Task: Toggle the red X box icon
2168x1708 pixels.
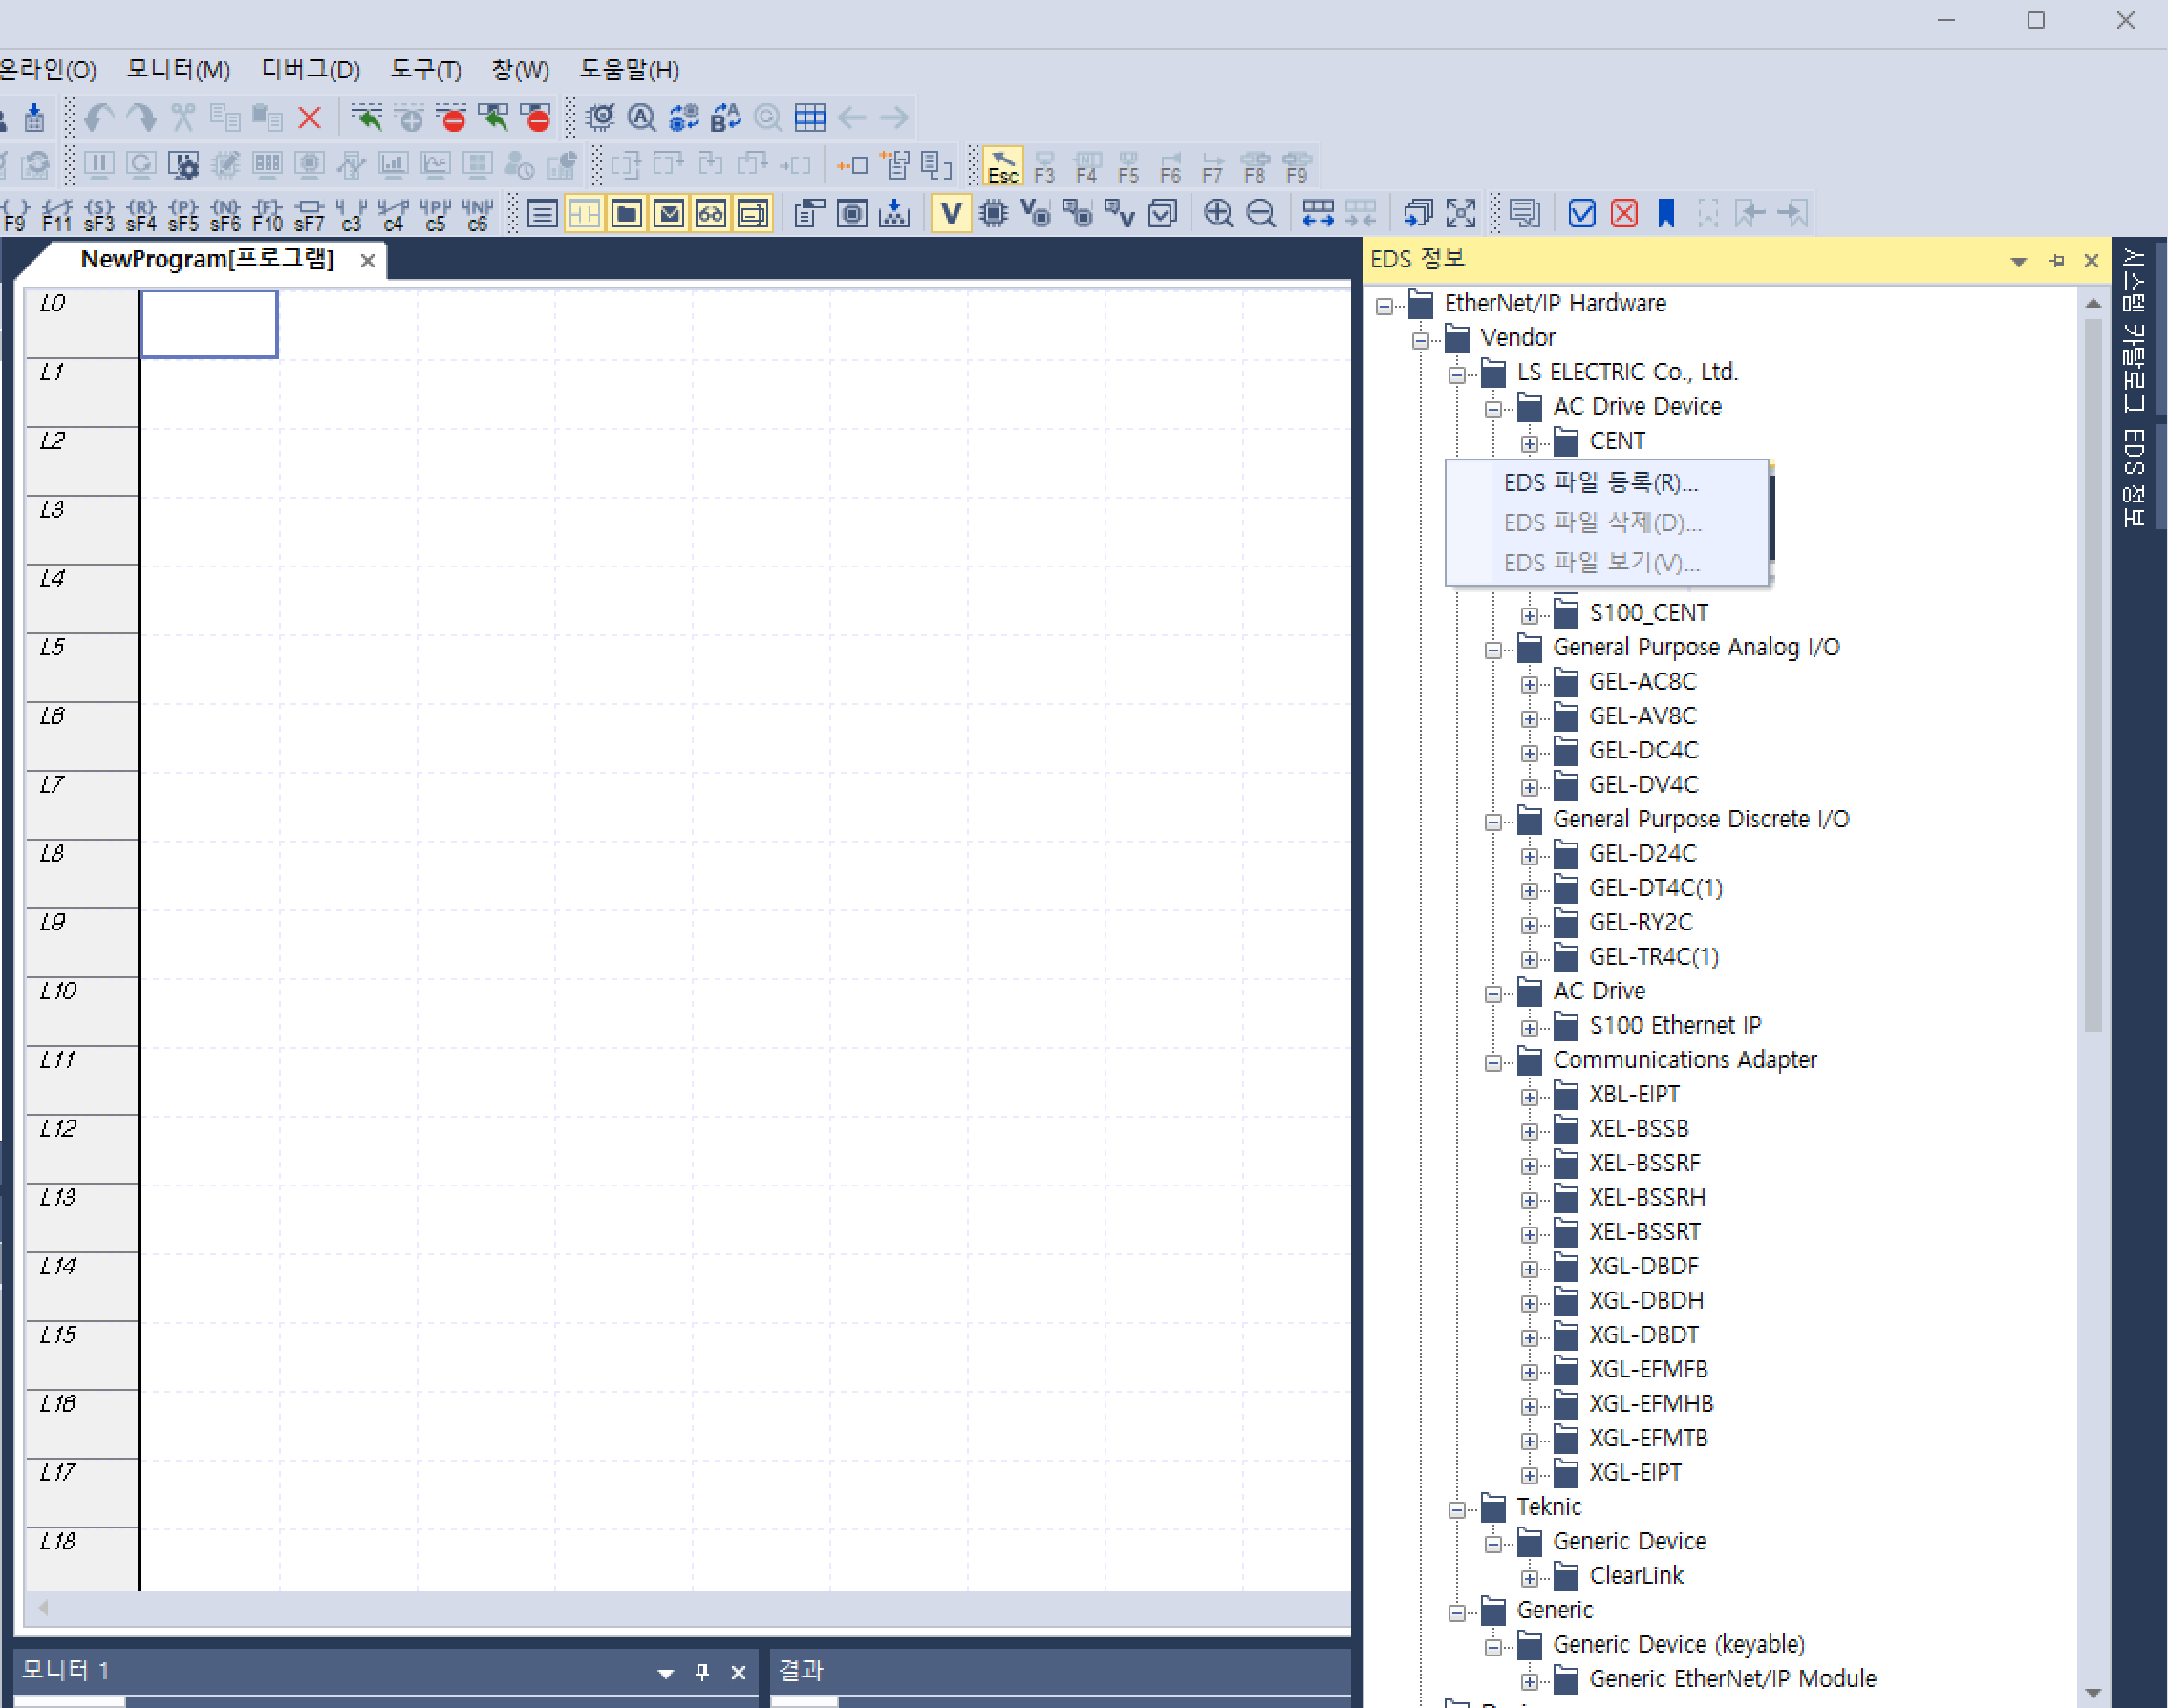Action: pyautogui.click(x=1624, y=213)
